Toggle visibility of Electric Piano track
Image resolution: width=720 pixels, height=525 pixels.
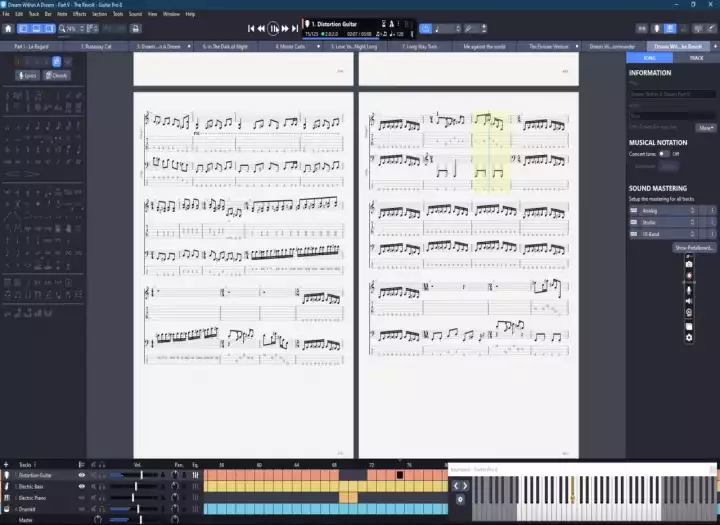82,498
